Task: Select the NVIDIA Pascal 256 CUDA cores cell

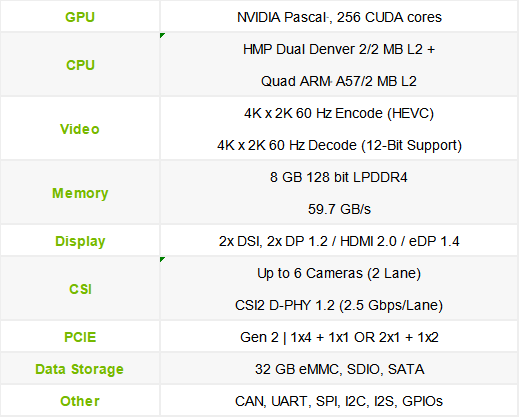Action: (339, 17)
